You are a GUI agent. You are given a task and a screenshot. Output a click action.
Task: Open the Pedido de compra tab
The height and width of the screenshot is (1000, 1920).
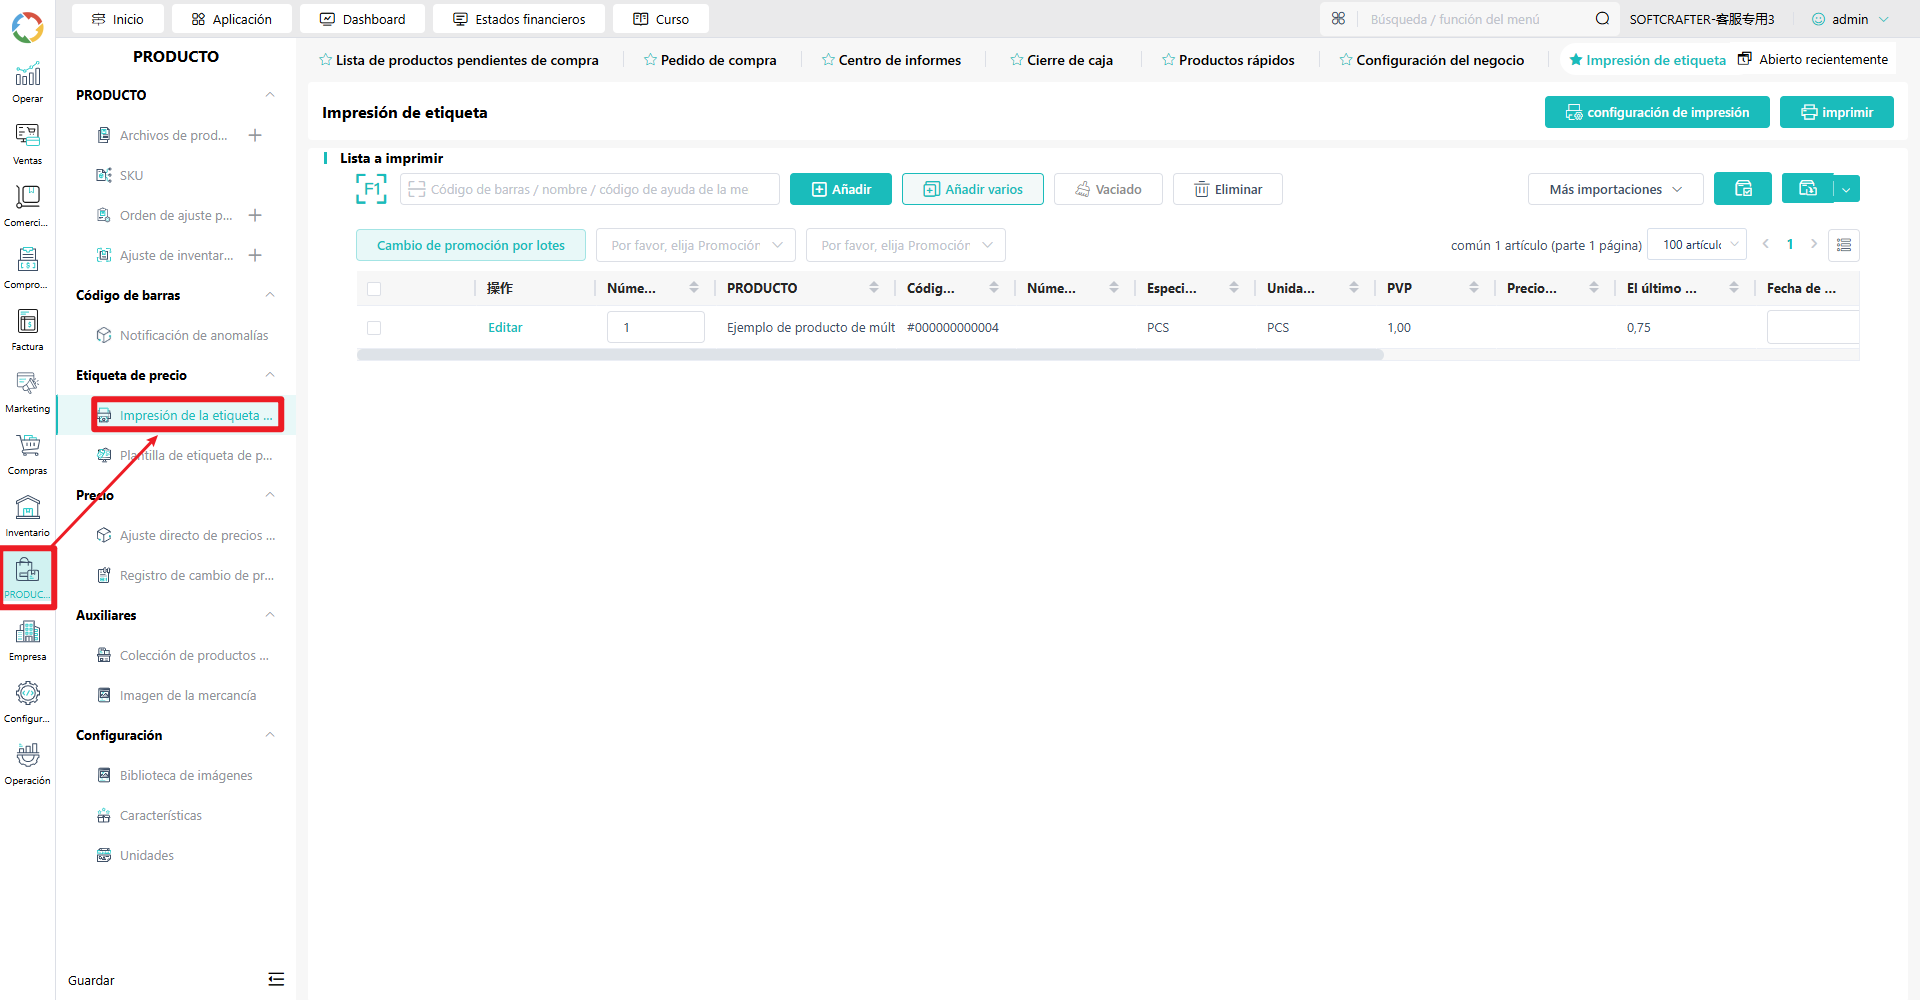tap(710, 60)
